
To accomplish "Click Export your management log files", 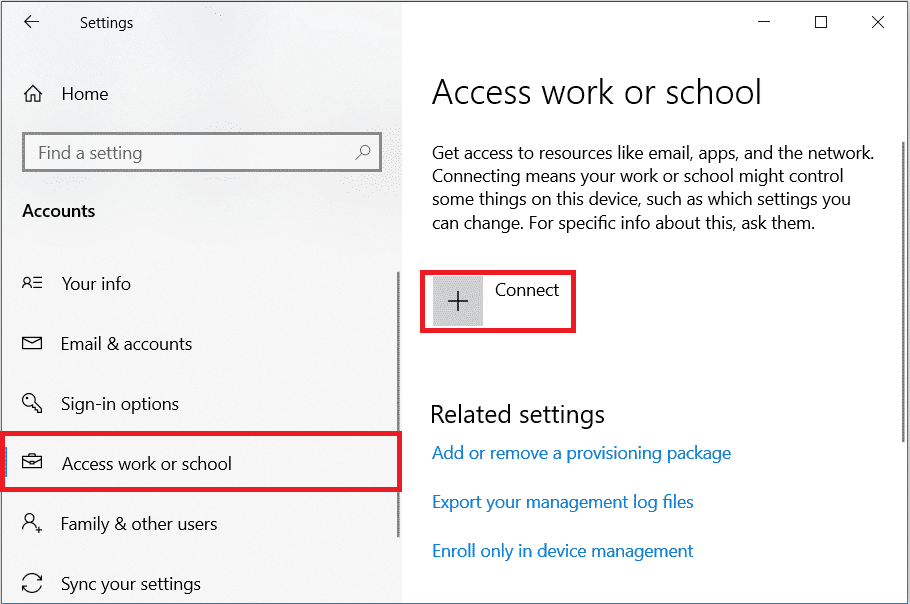I will click(563, 502).
